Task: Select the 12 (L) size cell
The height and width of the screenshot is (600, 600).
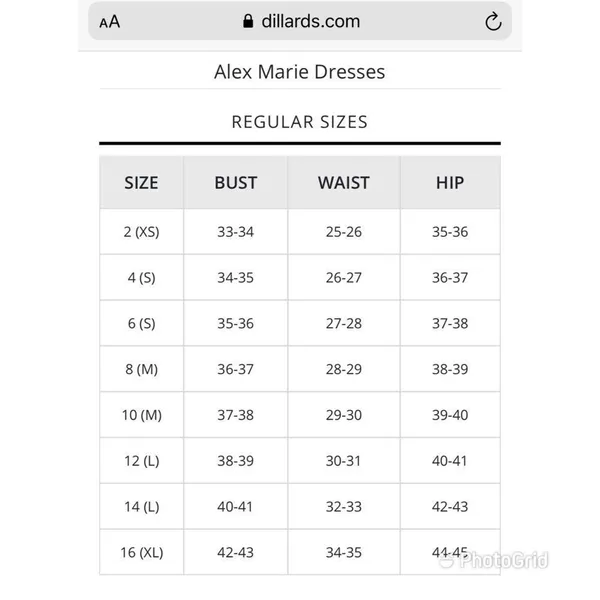Action: click(141, 461)
